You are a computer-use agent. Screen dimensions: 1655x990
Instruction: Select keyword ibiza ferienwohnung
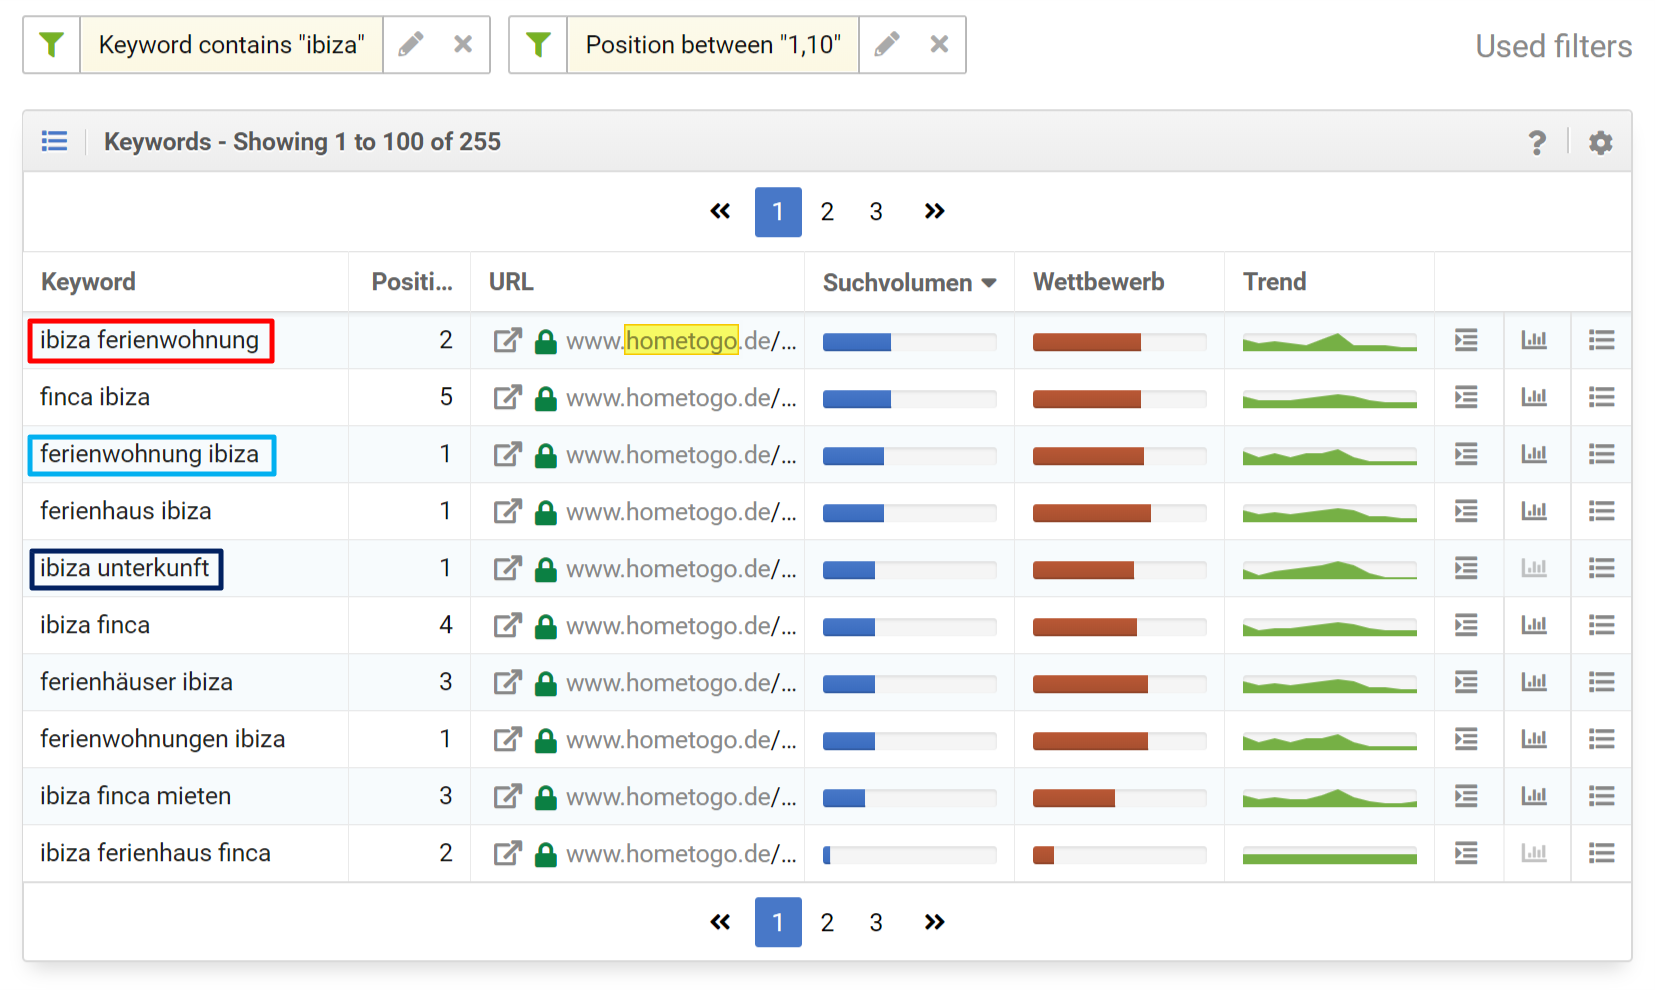(x=149, y=340)
